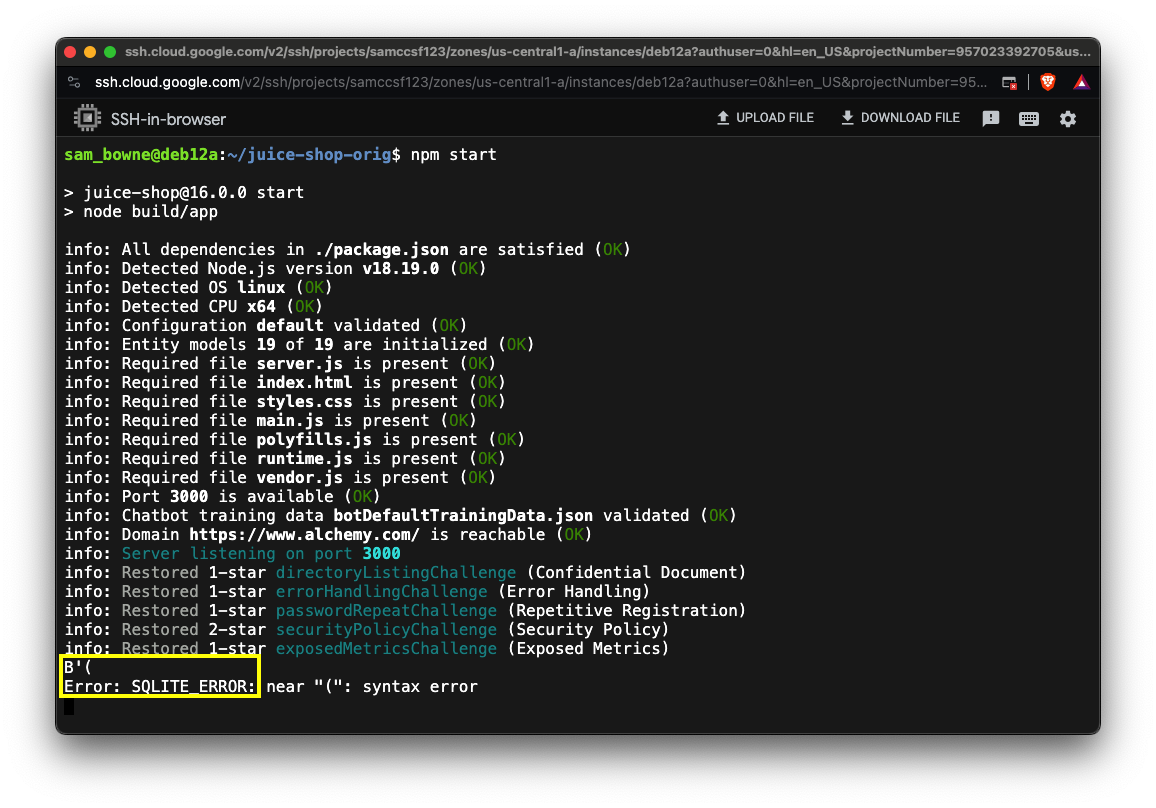Click the Brave rewards triangle icon
The image size is (1156, 808).
(x=1081, y=82)
